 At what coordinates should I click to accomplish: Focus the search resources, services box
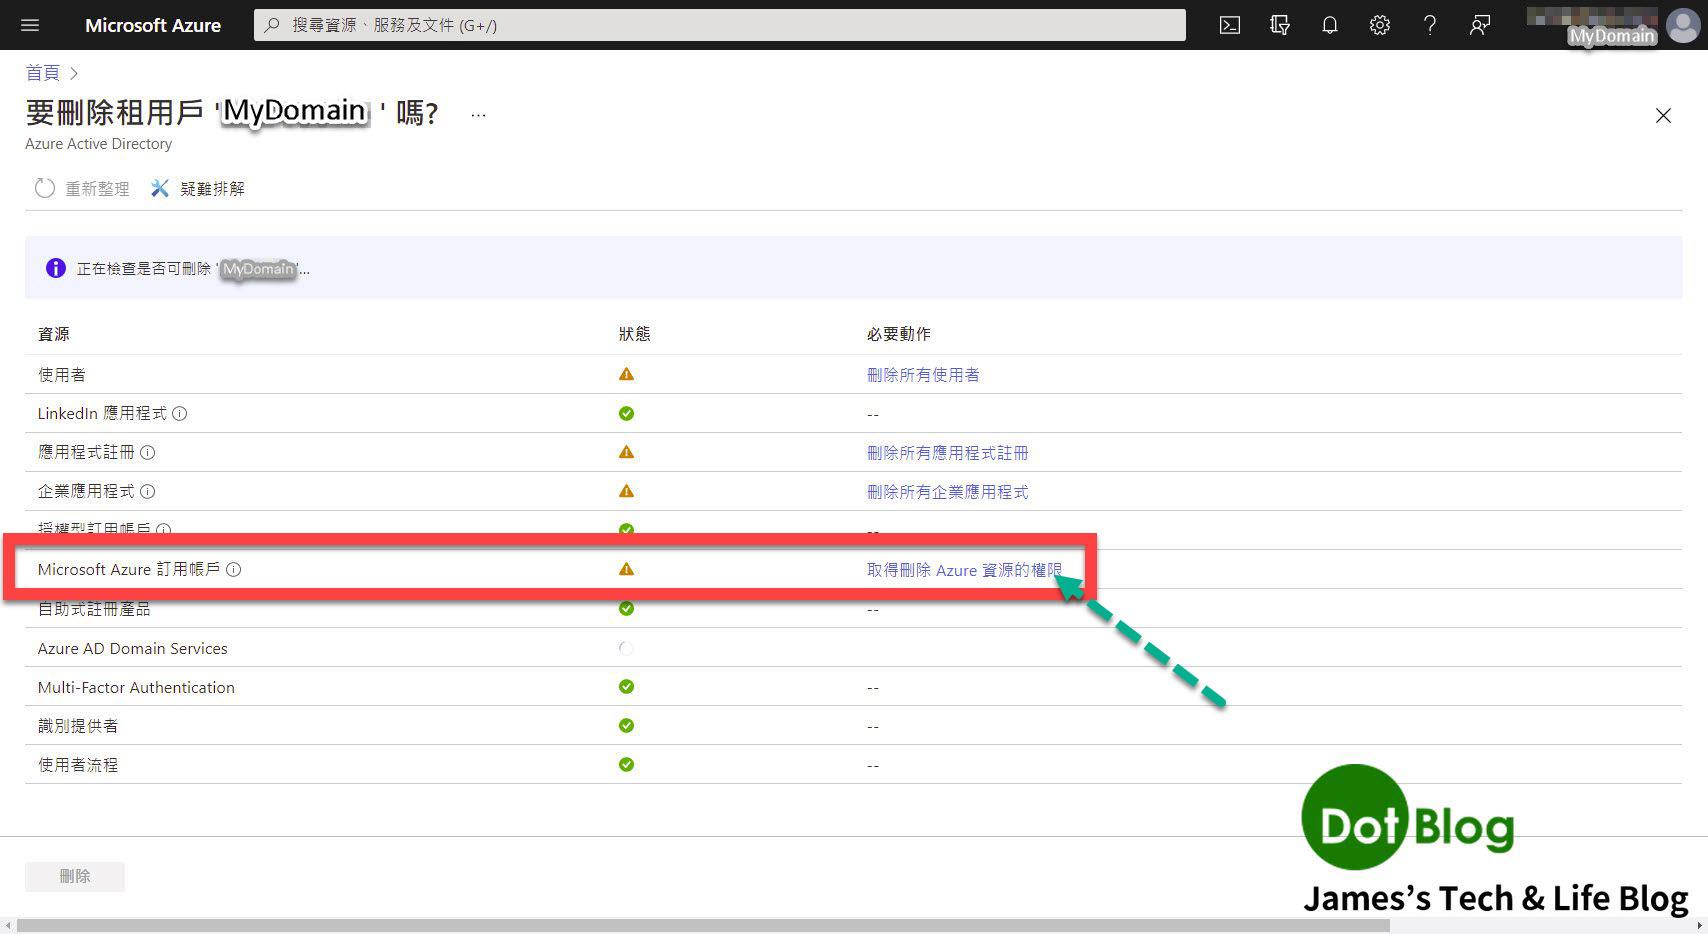pyautogui.click(x=720, y=25)
